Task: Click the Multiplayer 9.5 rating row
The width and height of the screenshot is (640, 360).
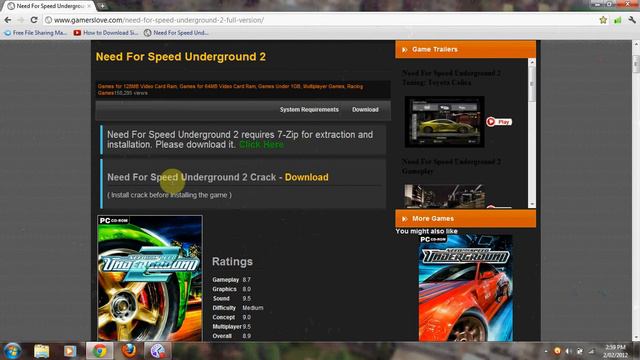Action: [x=231, y=327]
